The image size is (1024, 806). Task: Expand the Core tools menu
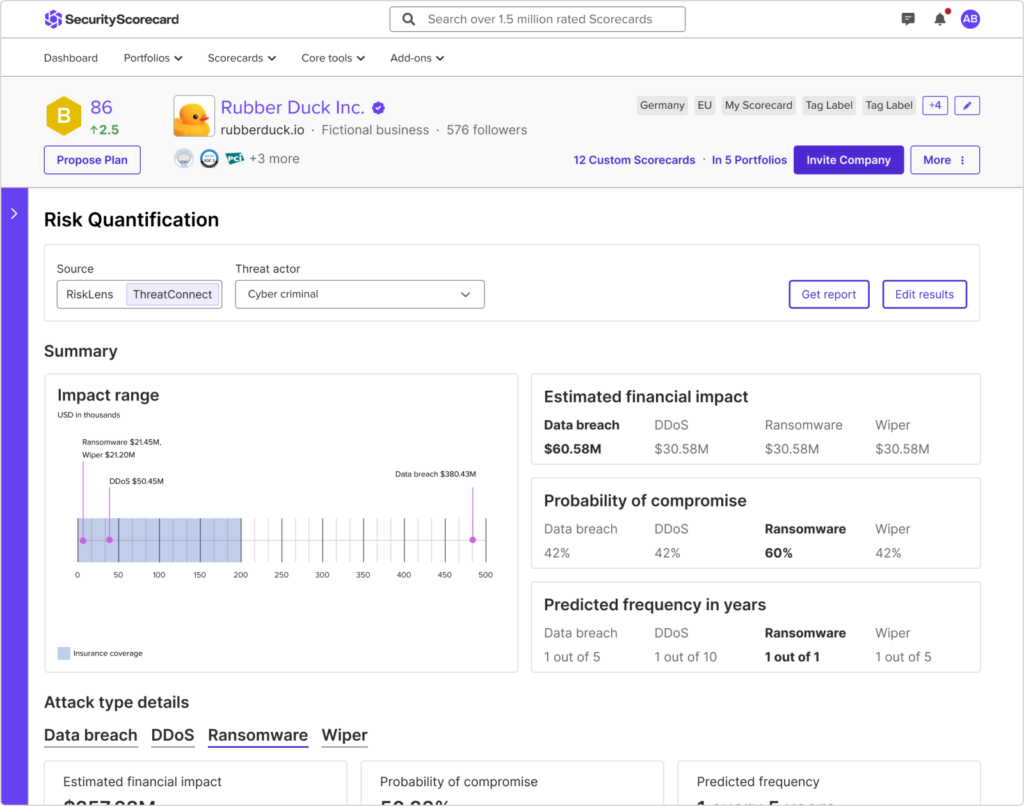(333, 58)
